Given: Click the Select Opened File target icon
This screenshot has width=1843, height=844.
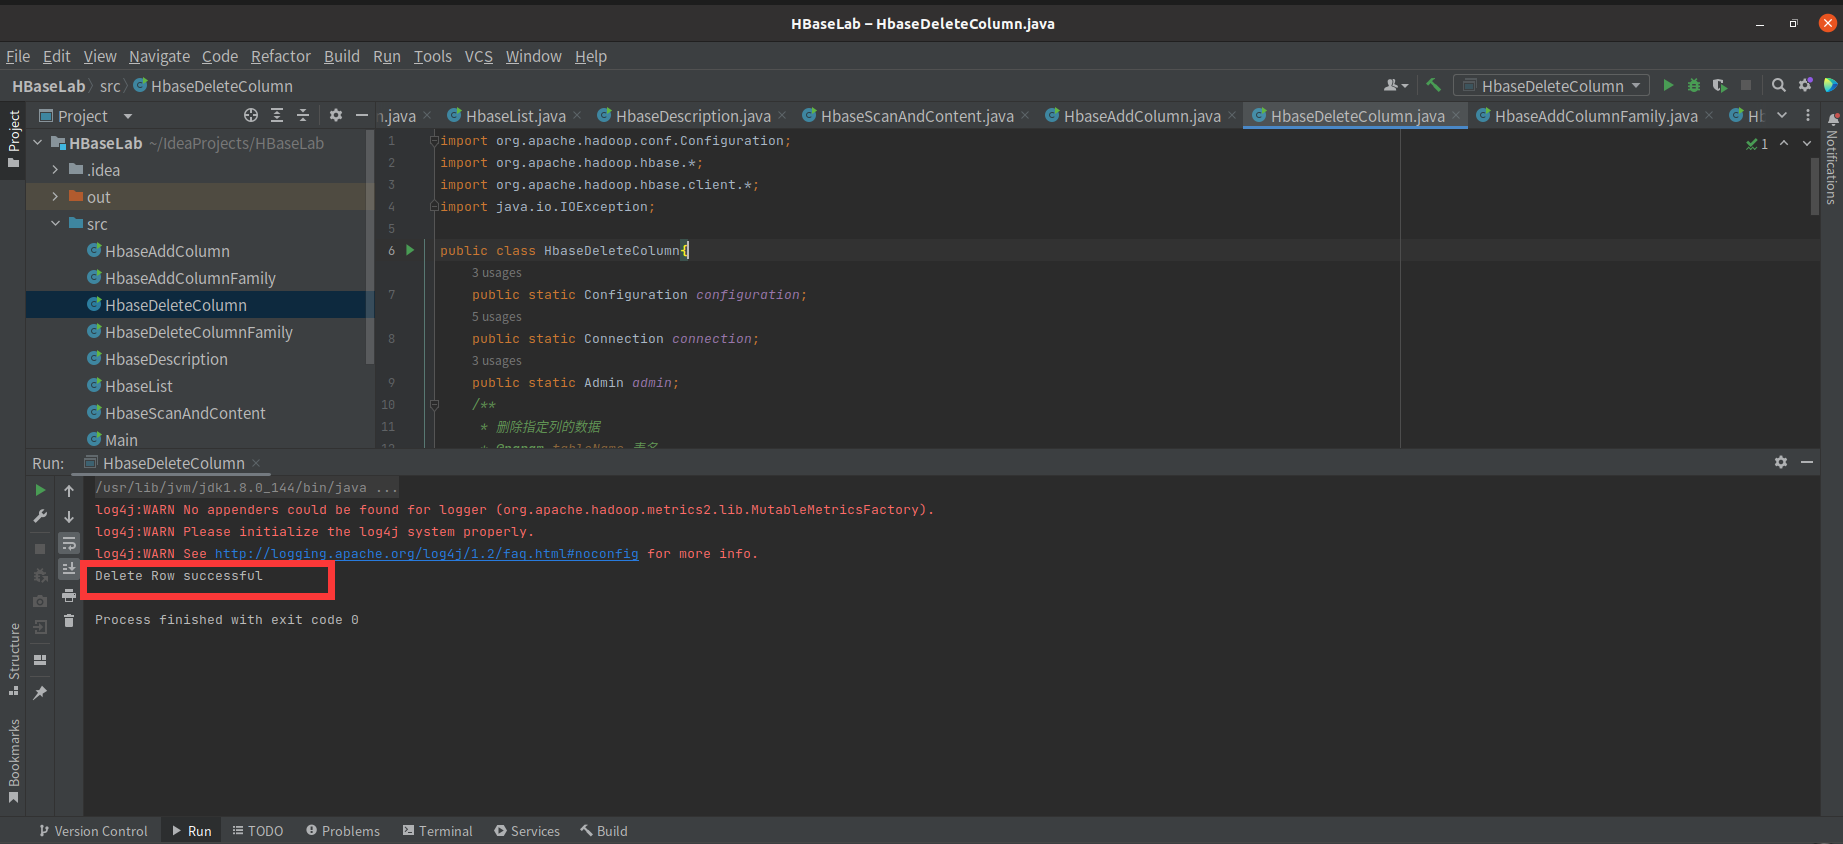Looking at the screenshot, I should (x=251, y=116).
